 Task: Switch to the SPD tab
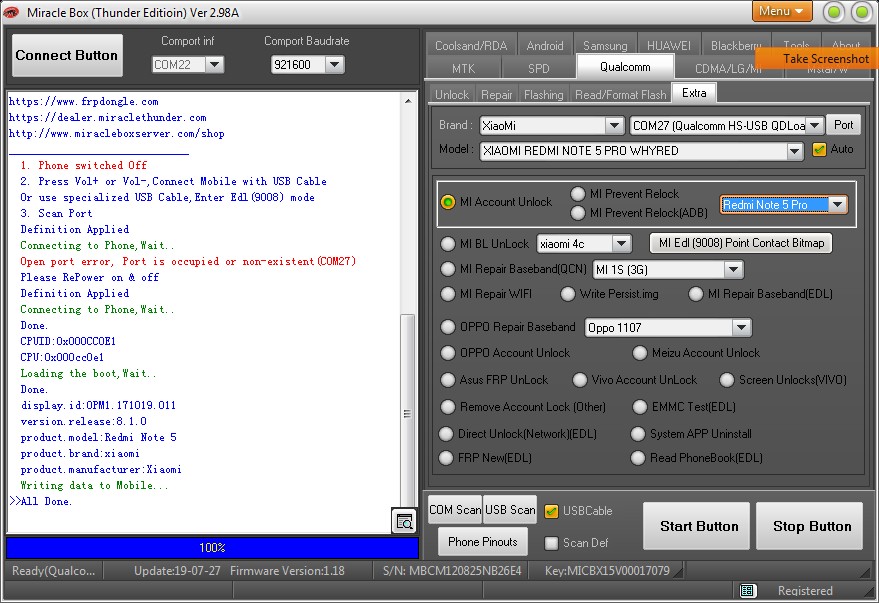click(x=538, y=68)
